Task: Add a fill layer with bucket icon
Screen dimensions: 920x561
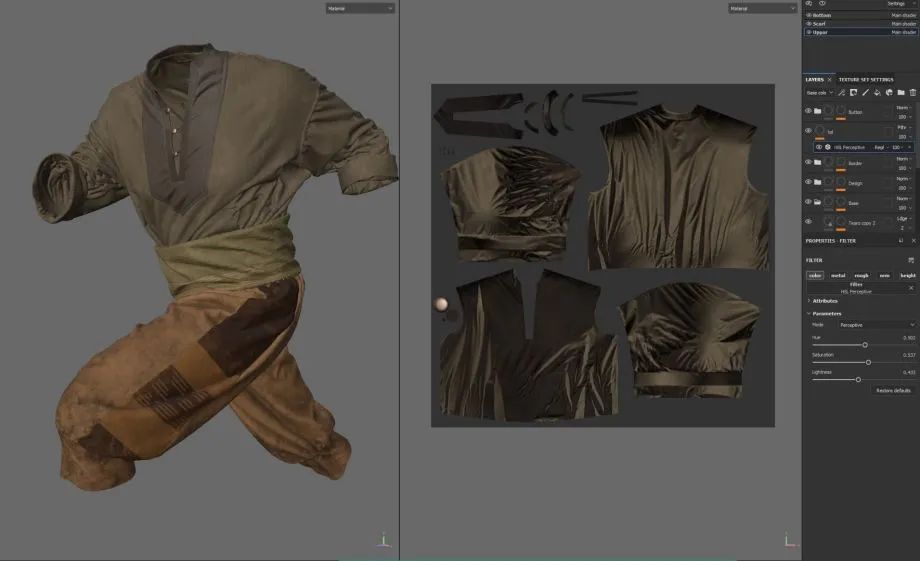Action: pos(877,93)
